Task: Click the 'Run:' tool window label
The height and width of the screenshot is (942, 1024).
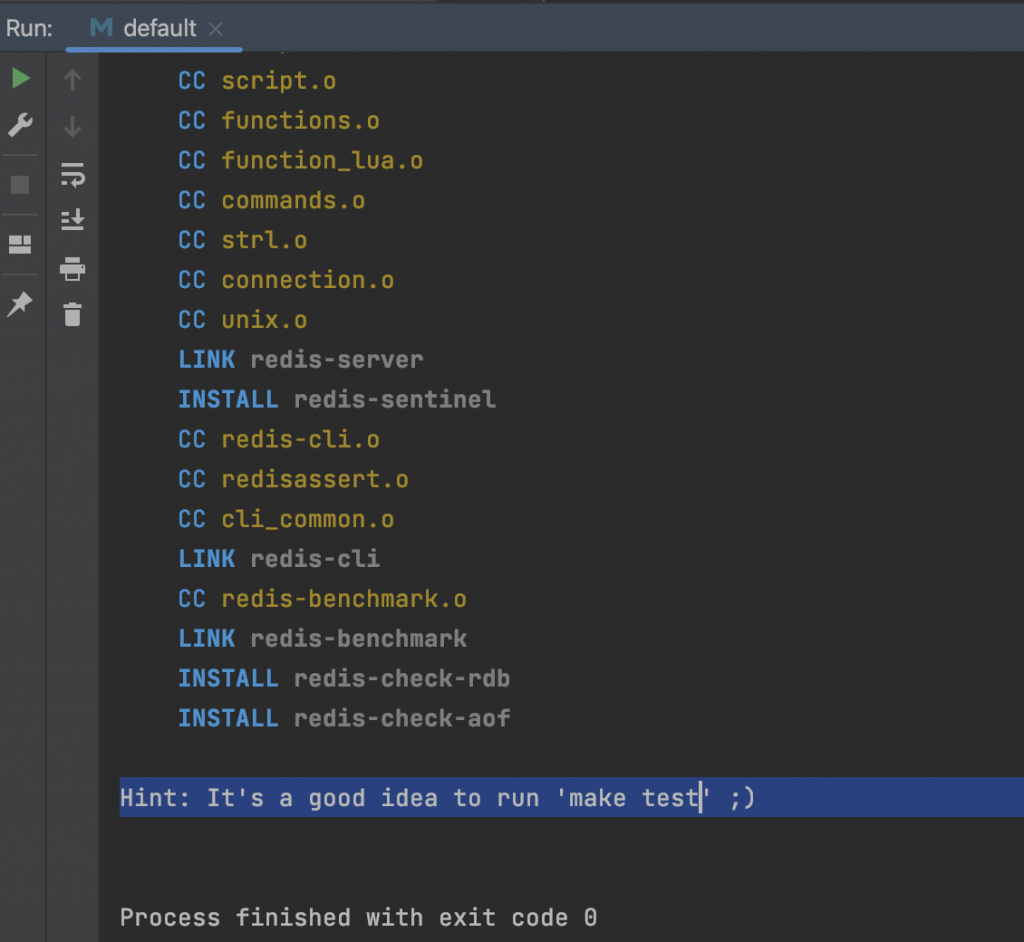Action: pos(29,28)
